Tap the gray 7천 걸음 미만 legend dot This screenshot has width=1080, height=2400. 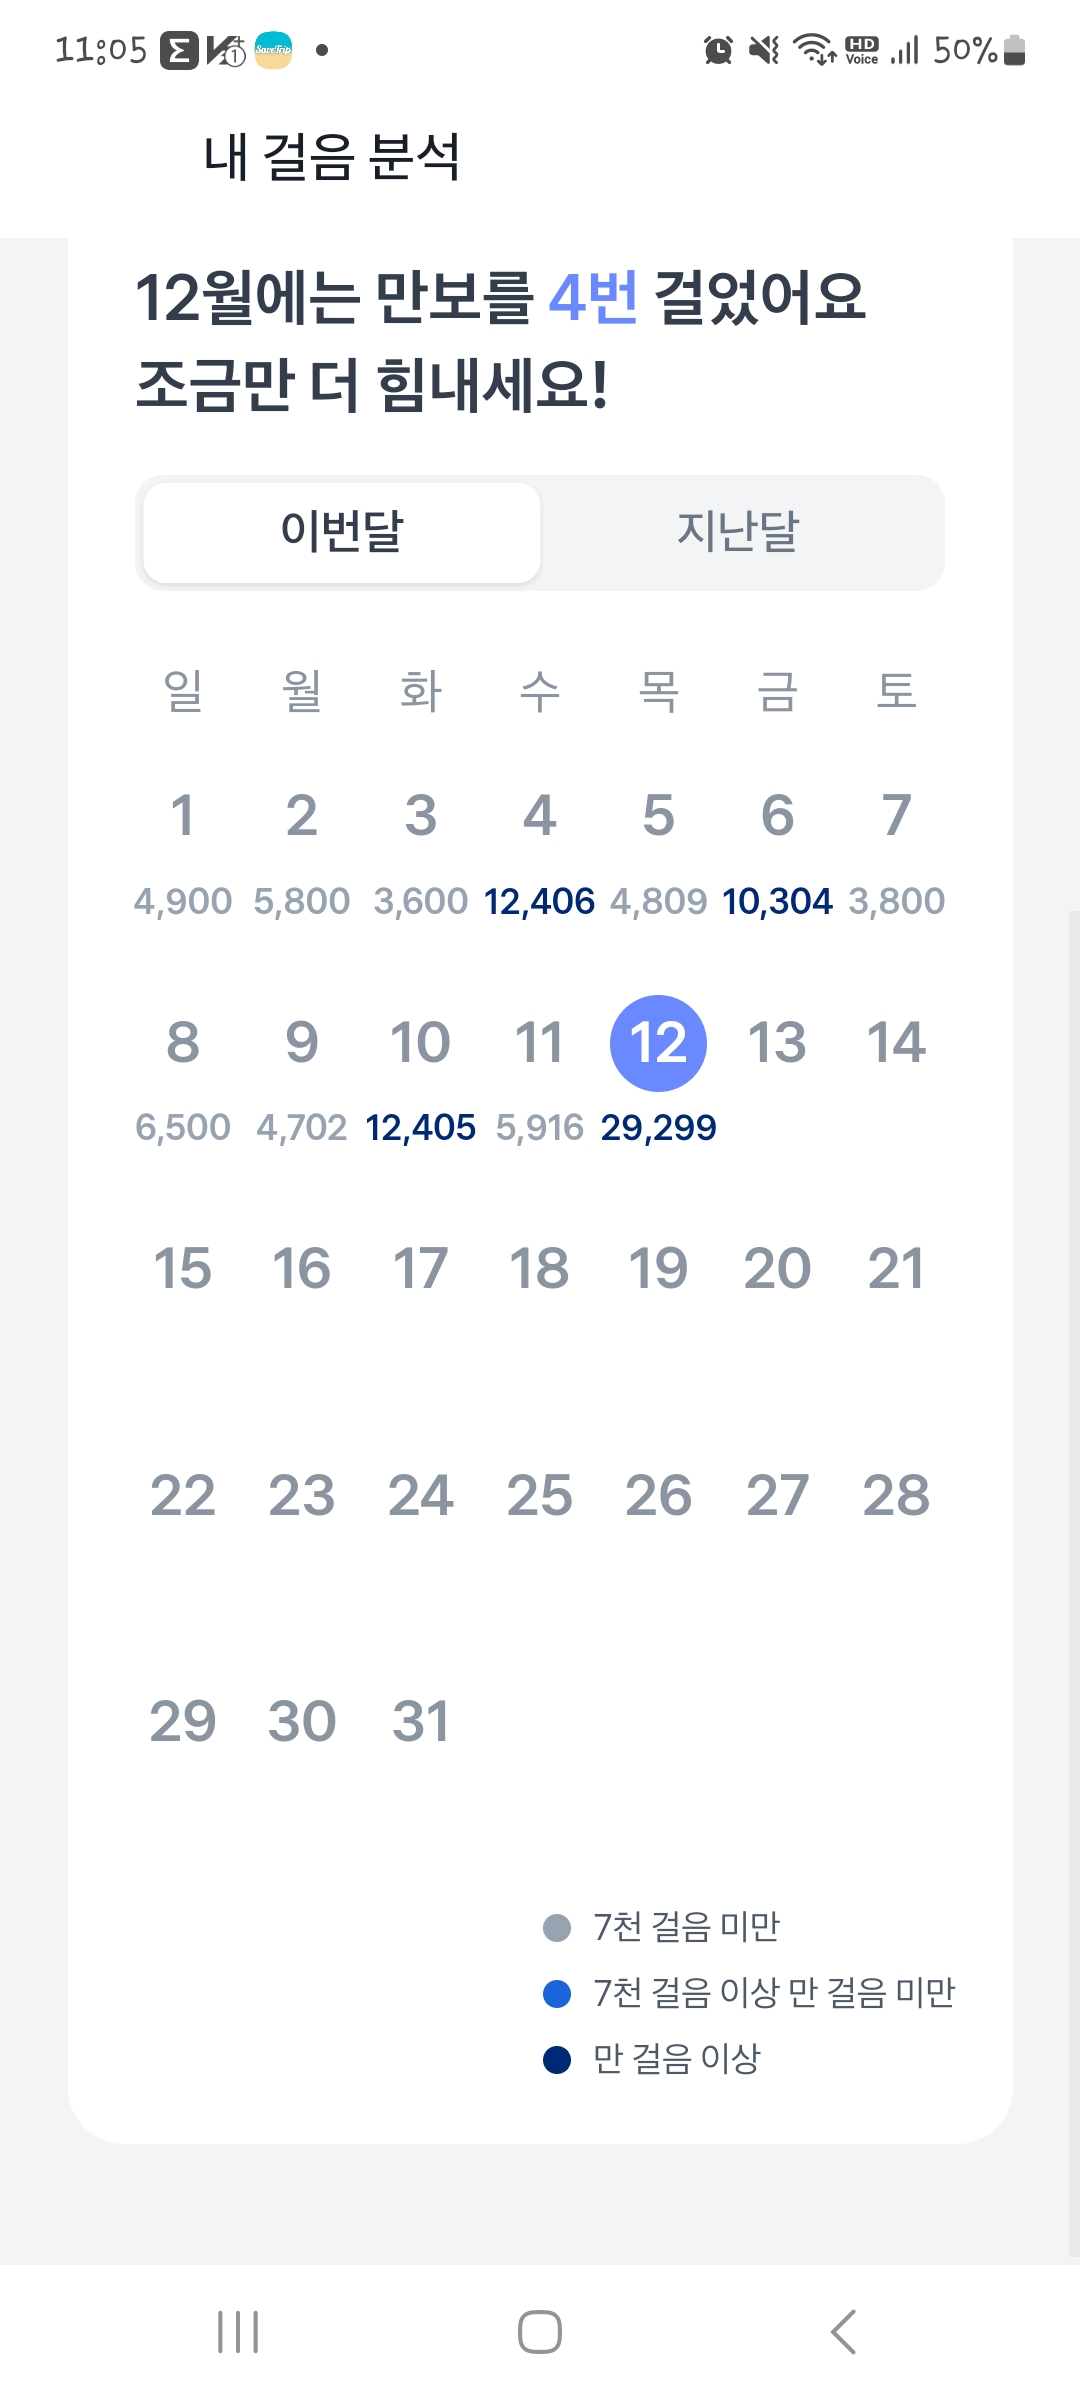coord(557,1927)
